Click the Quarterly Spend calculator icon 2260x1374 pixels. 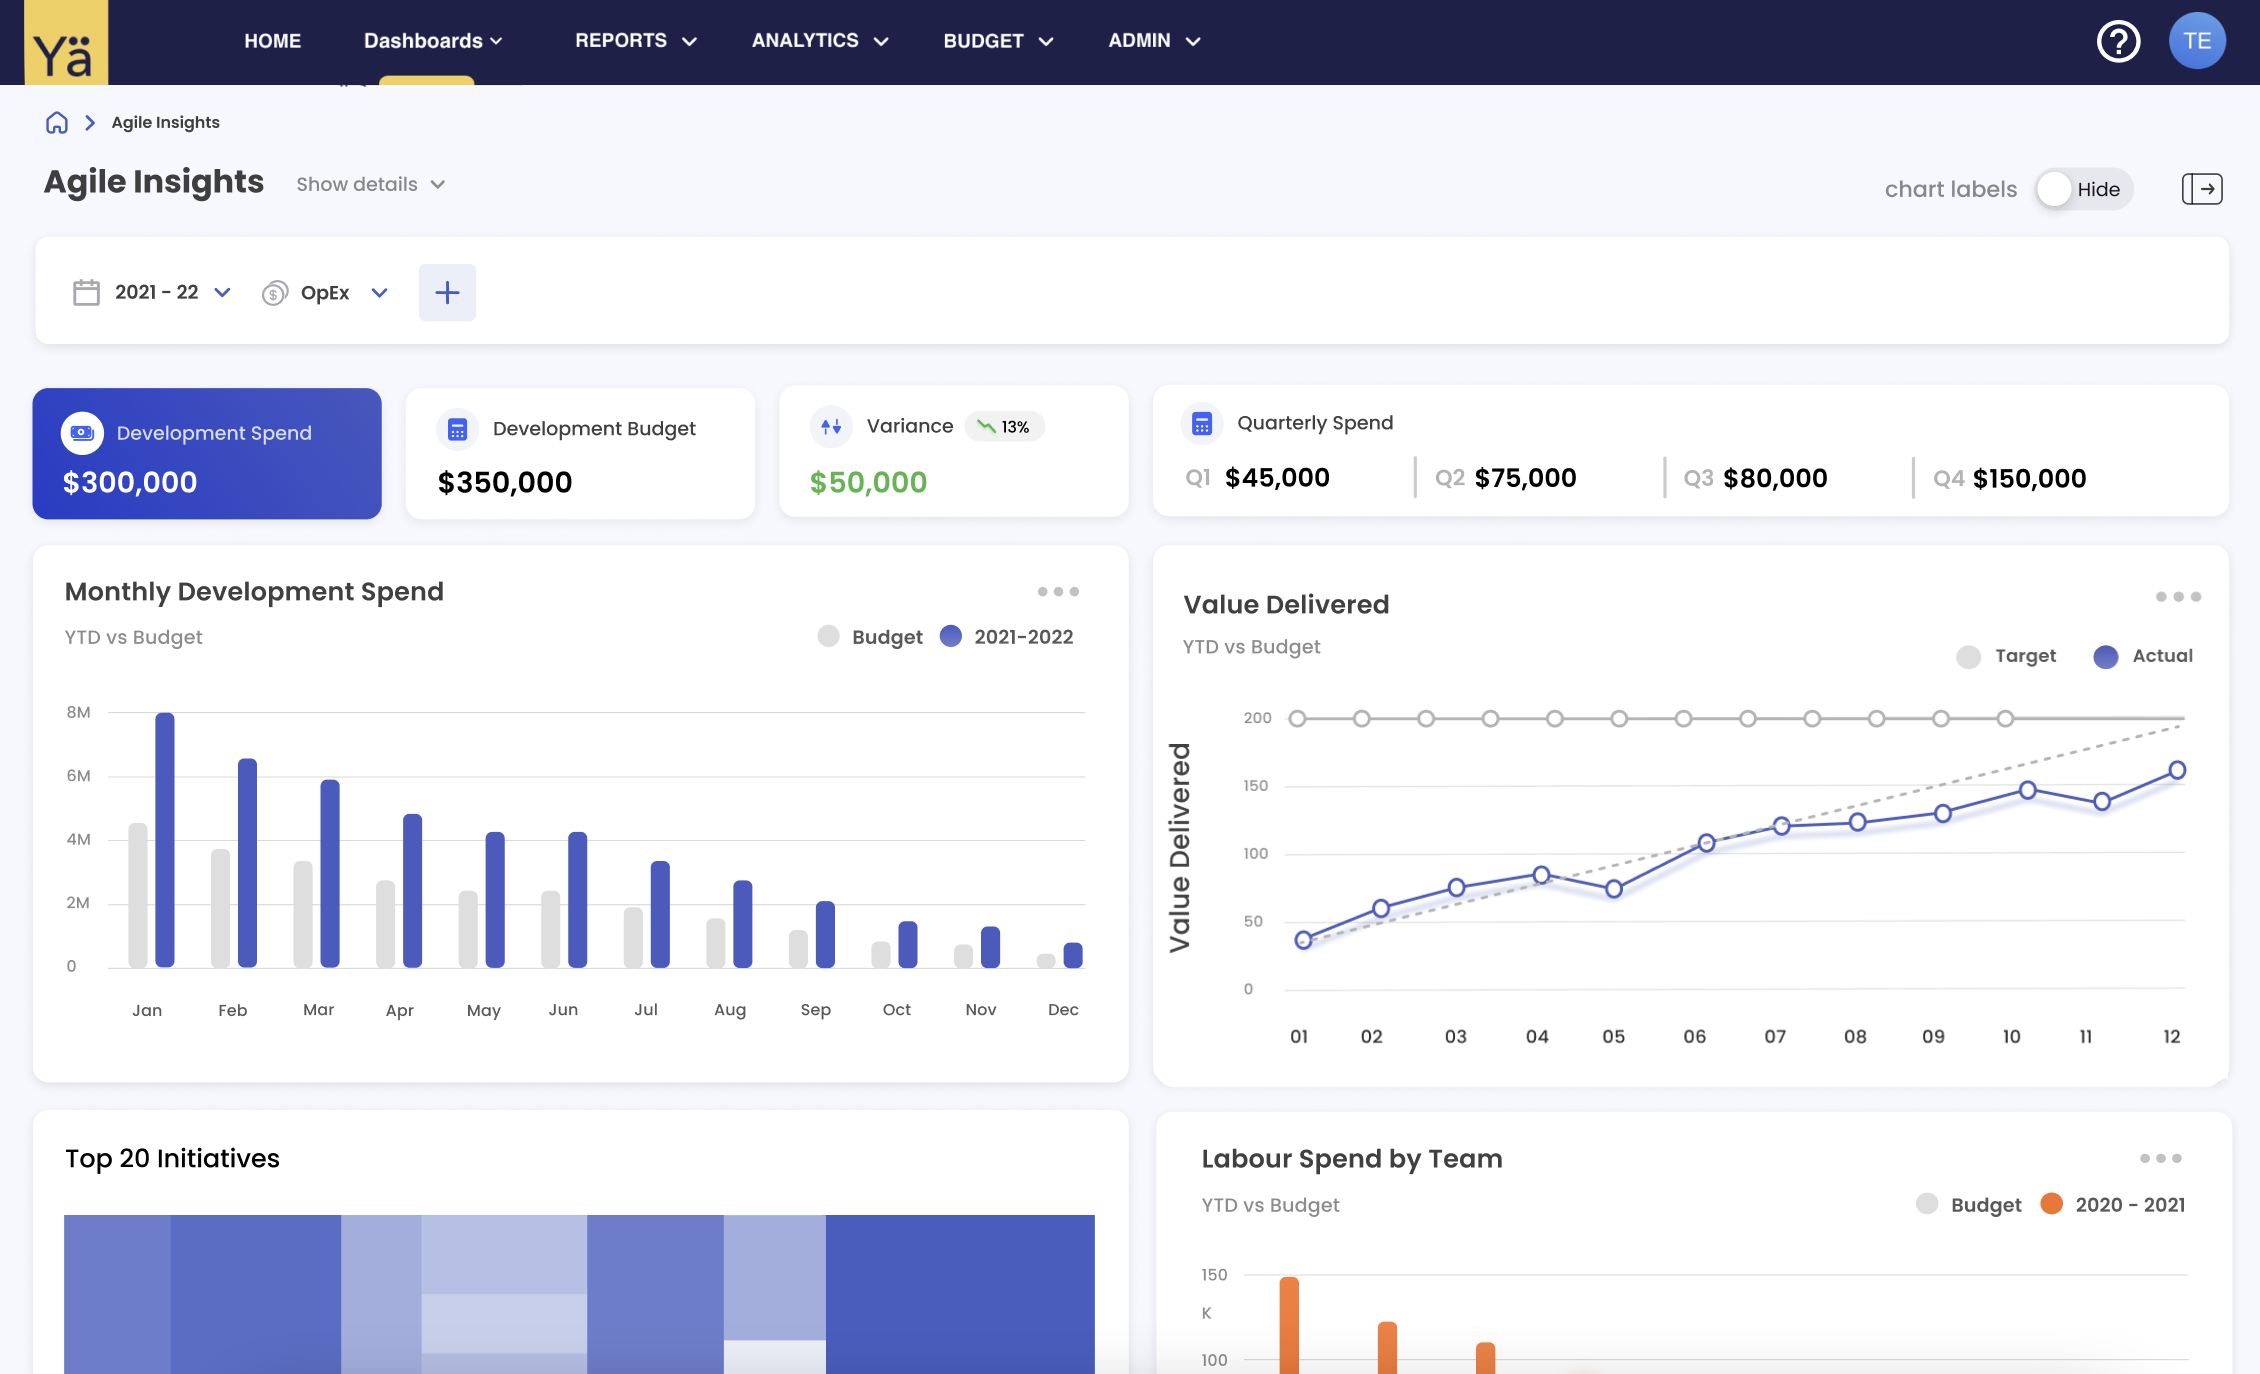1202,423
